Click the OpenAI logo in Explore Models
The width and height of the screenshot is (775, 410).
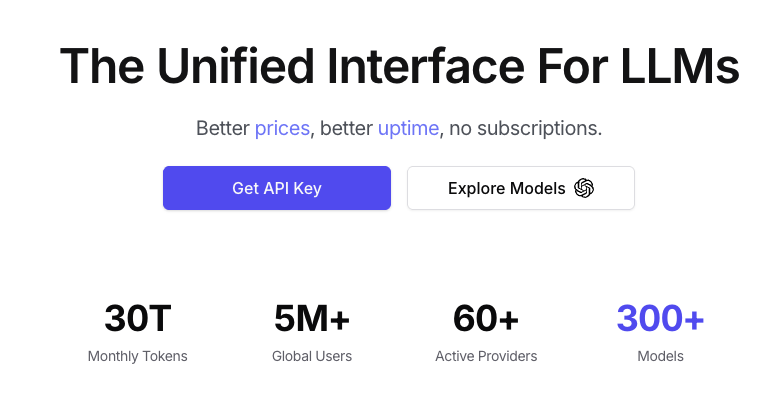point(584,188)
